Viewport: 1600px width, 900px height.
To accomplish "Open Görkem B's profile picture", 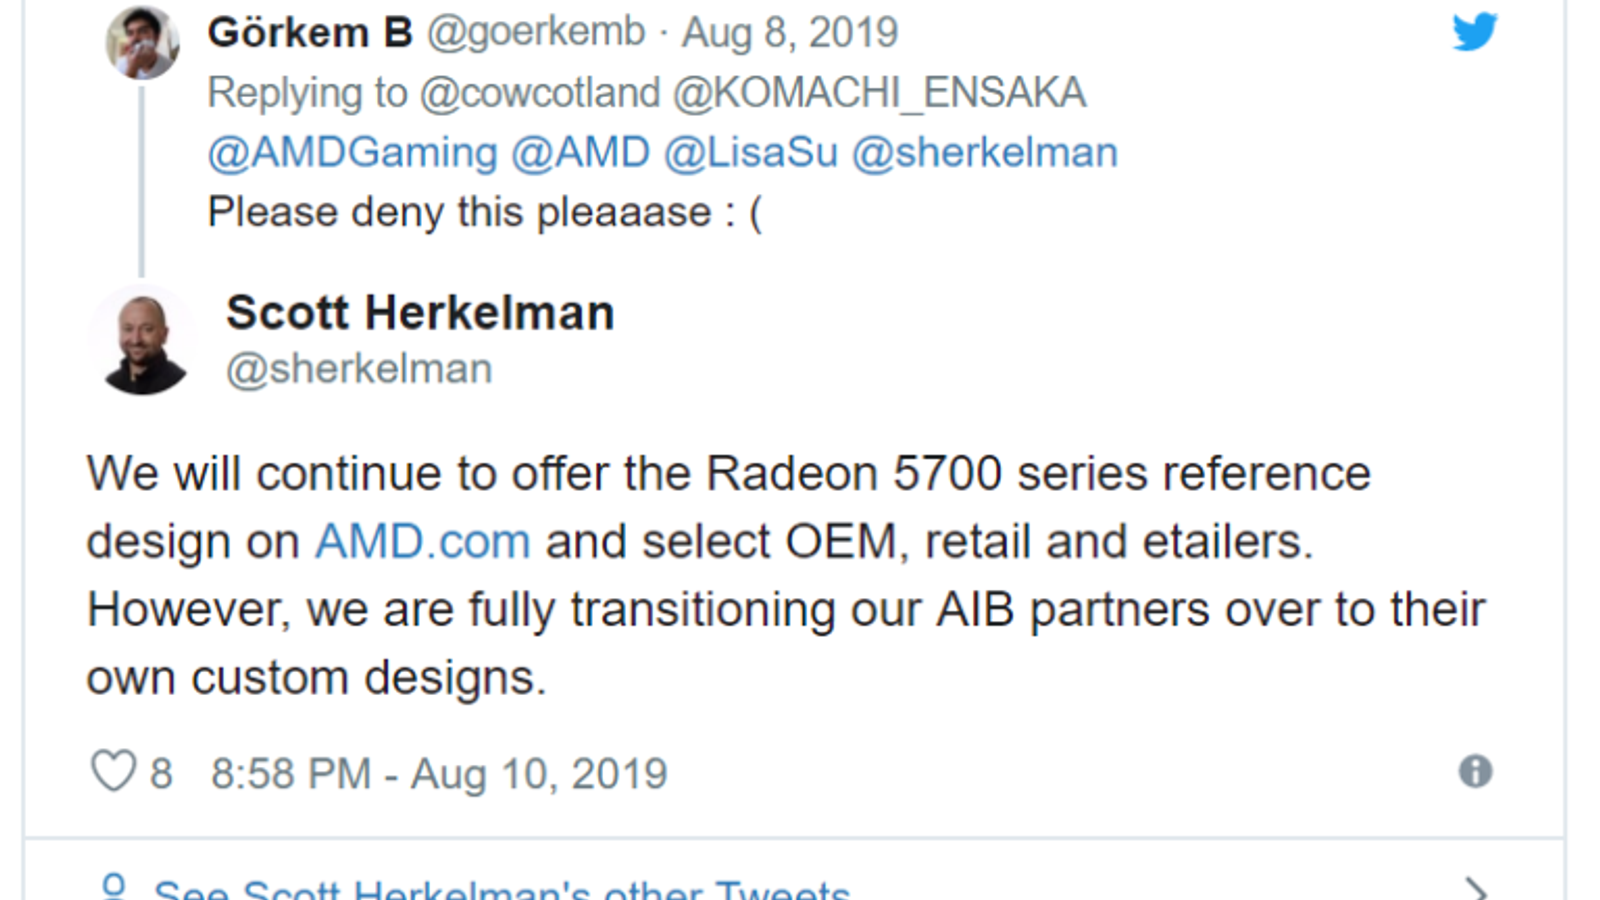I will pos(143,43).
